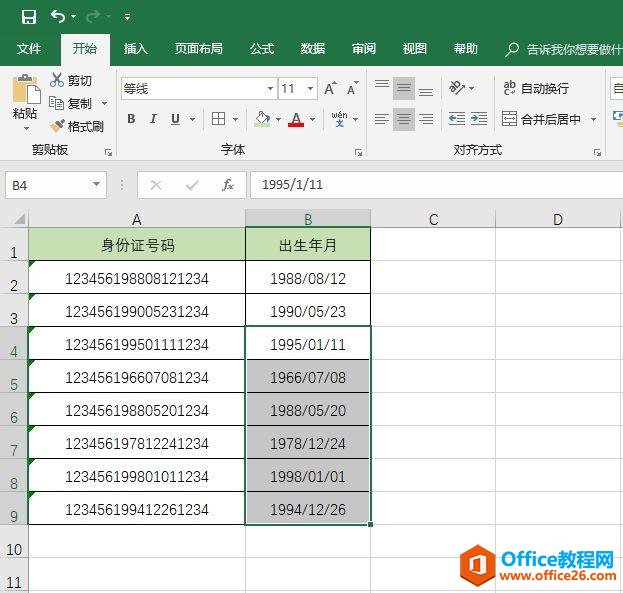Open the alignment settings dialog launcher
The image size is (623, 593).
597,152
